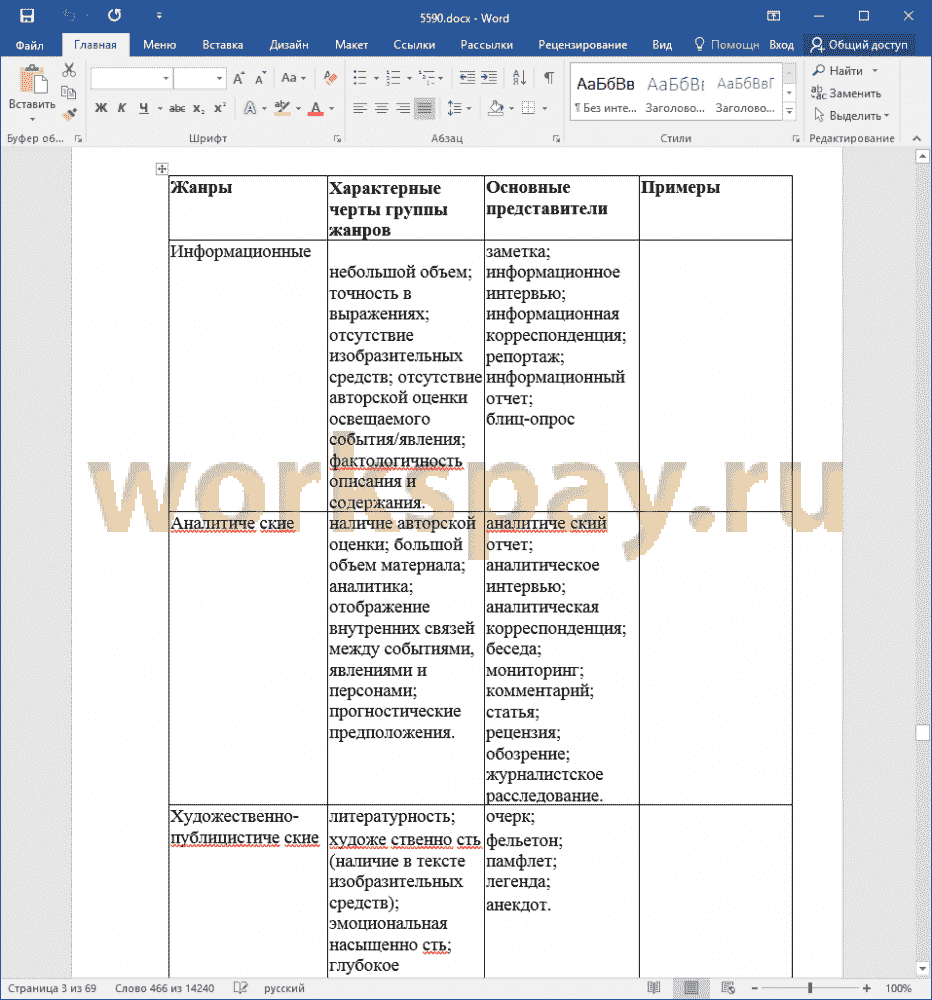The height and width of the screenshot is (1000, 932).
Task: Switch to Read Mode view
Action: click(654, 988)
